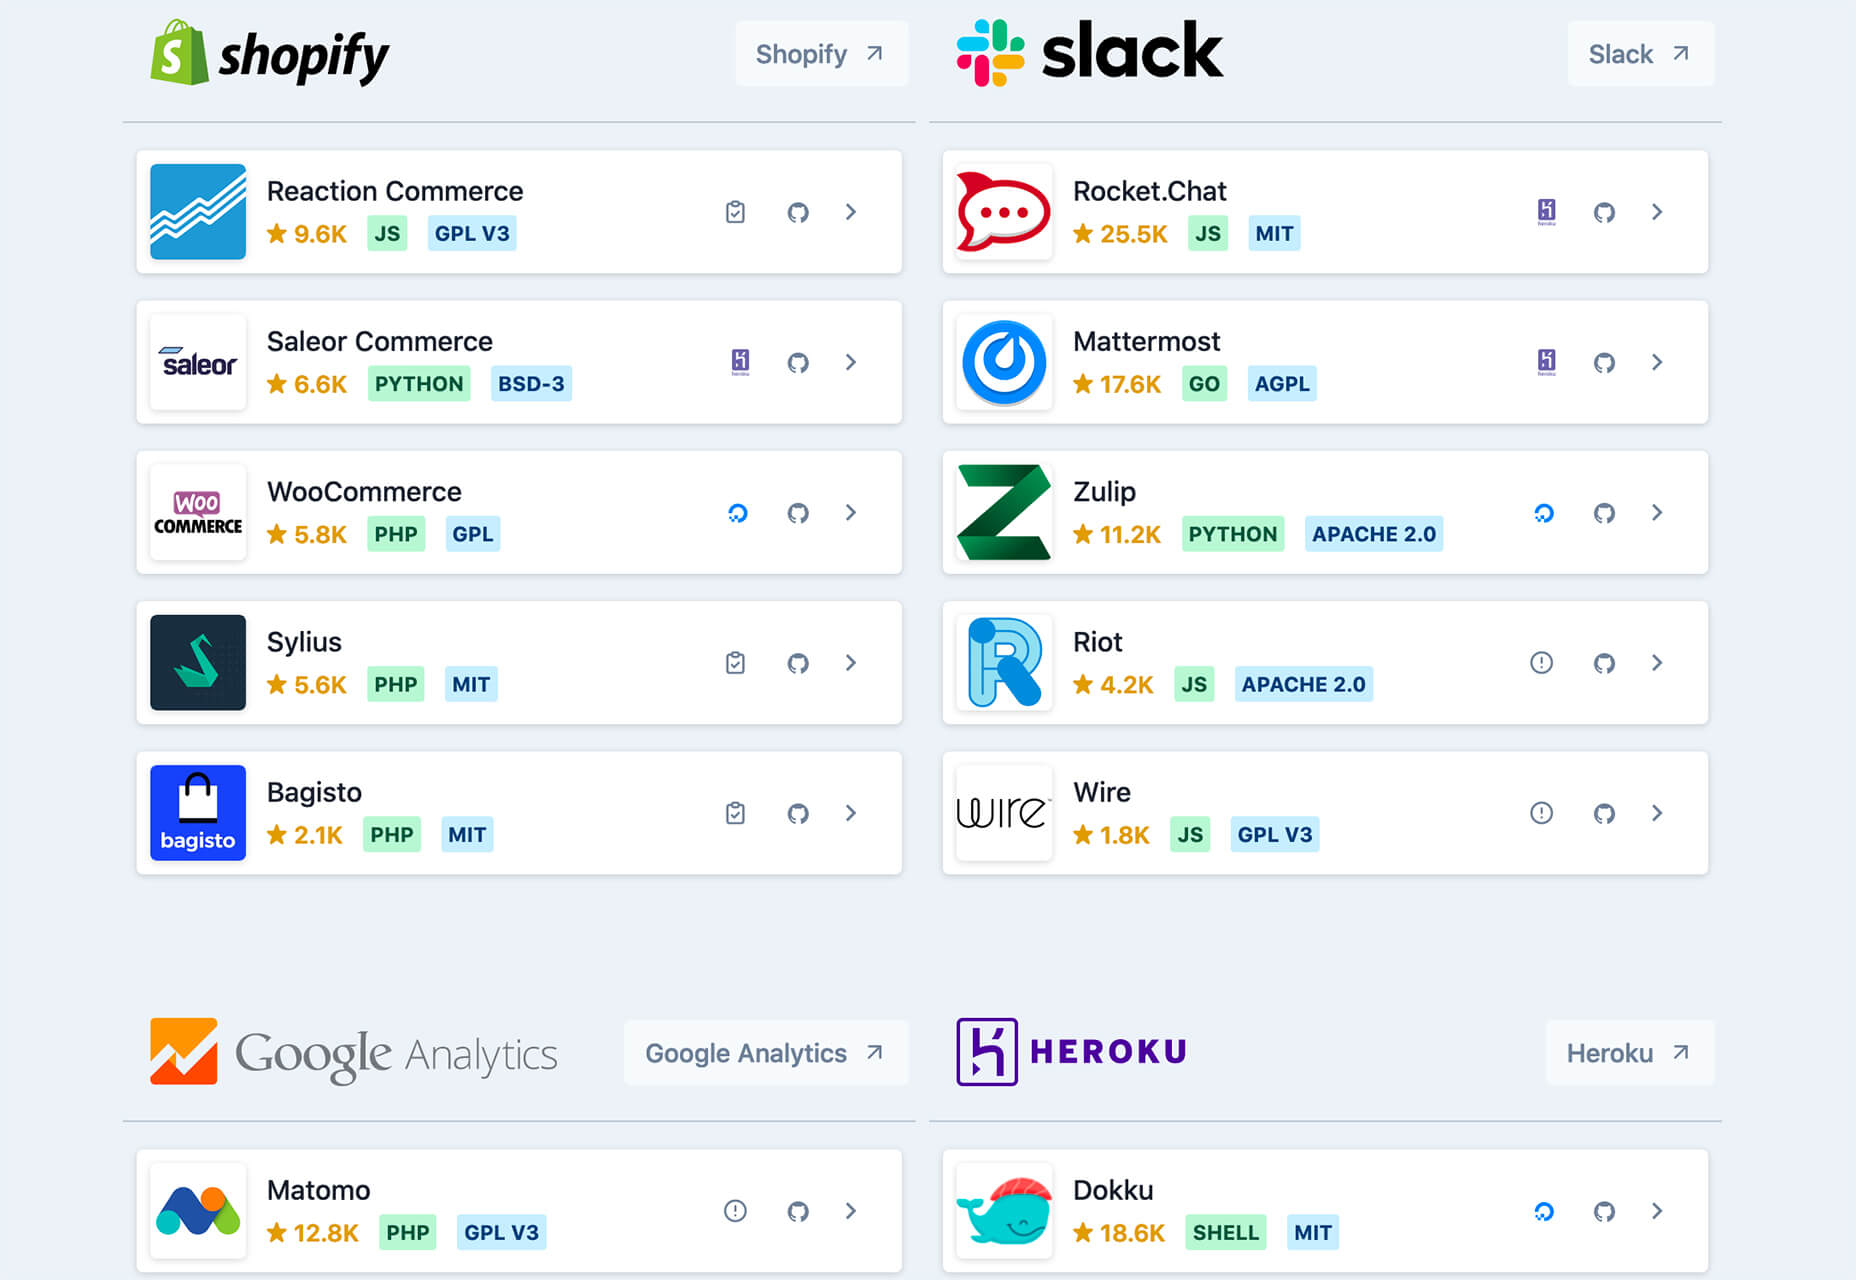The image size is (1856, 1280).
Task: Click the Heroku external link button
Action: (x=1628, y=1053)
